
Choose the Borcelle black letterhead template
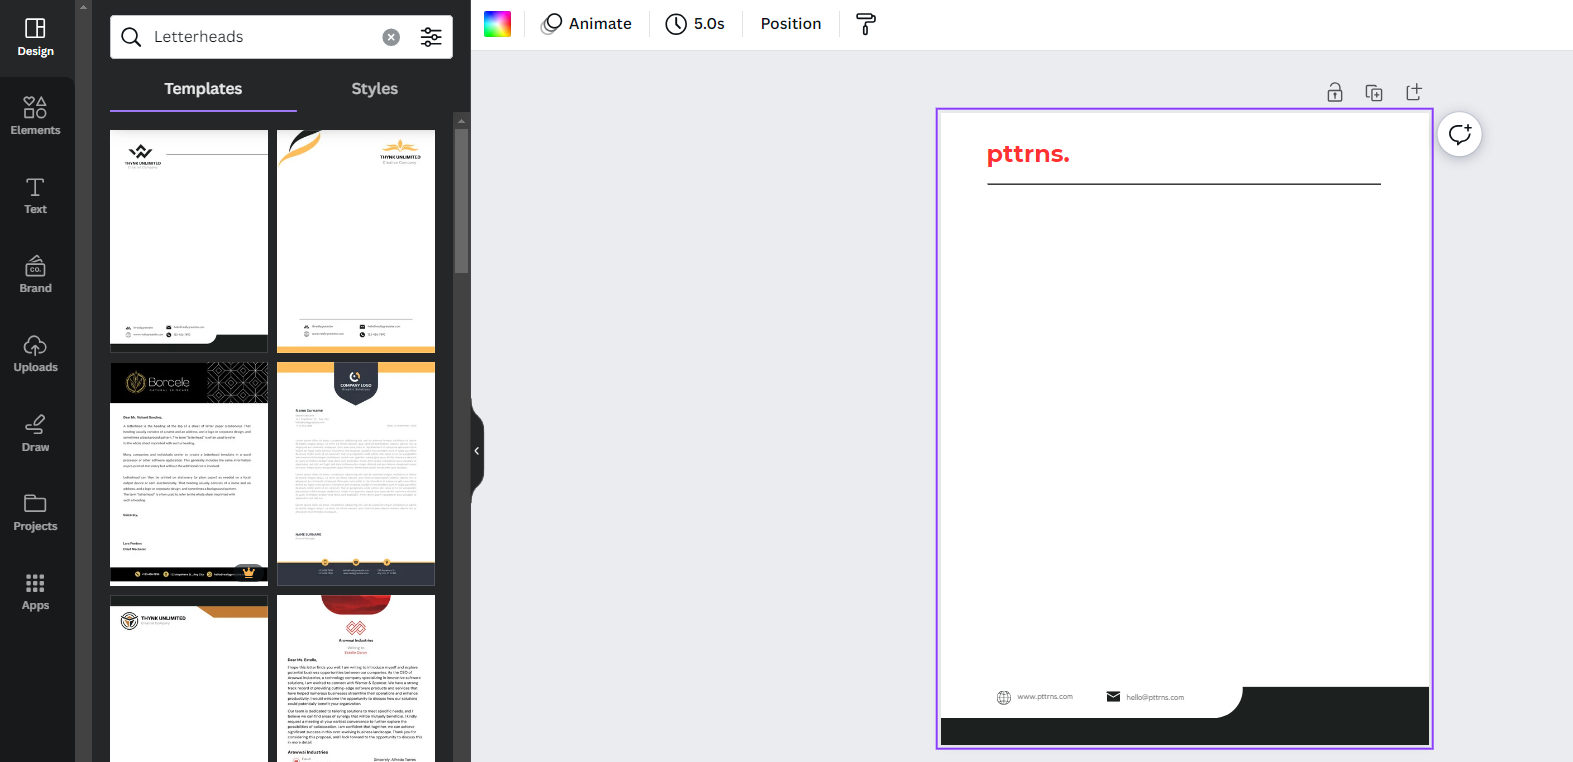pyautogui.click(x=189, y=474)
